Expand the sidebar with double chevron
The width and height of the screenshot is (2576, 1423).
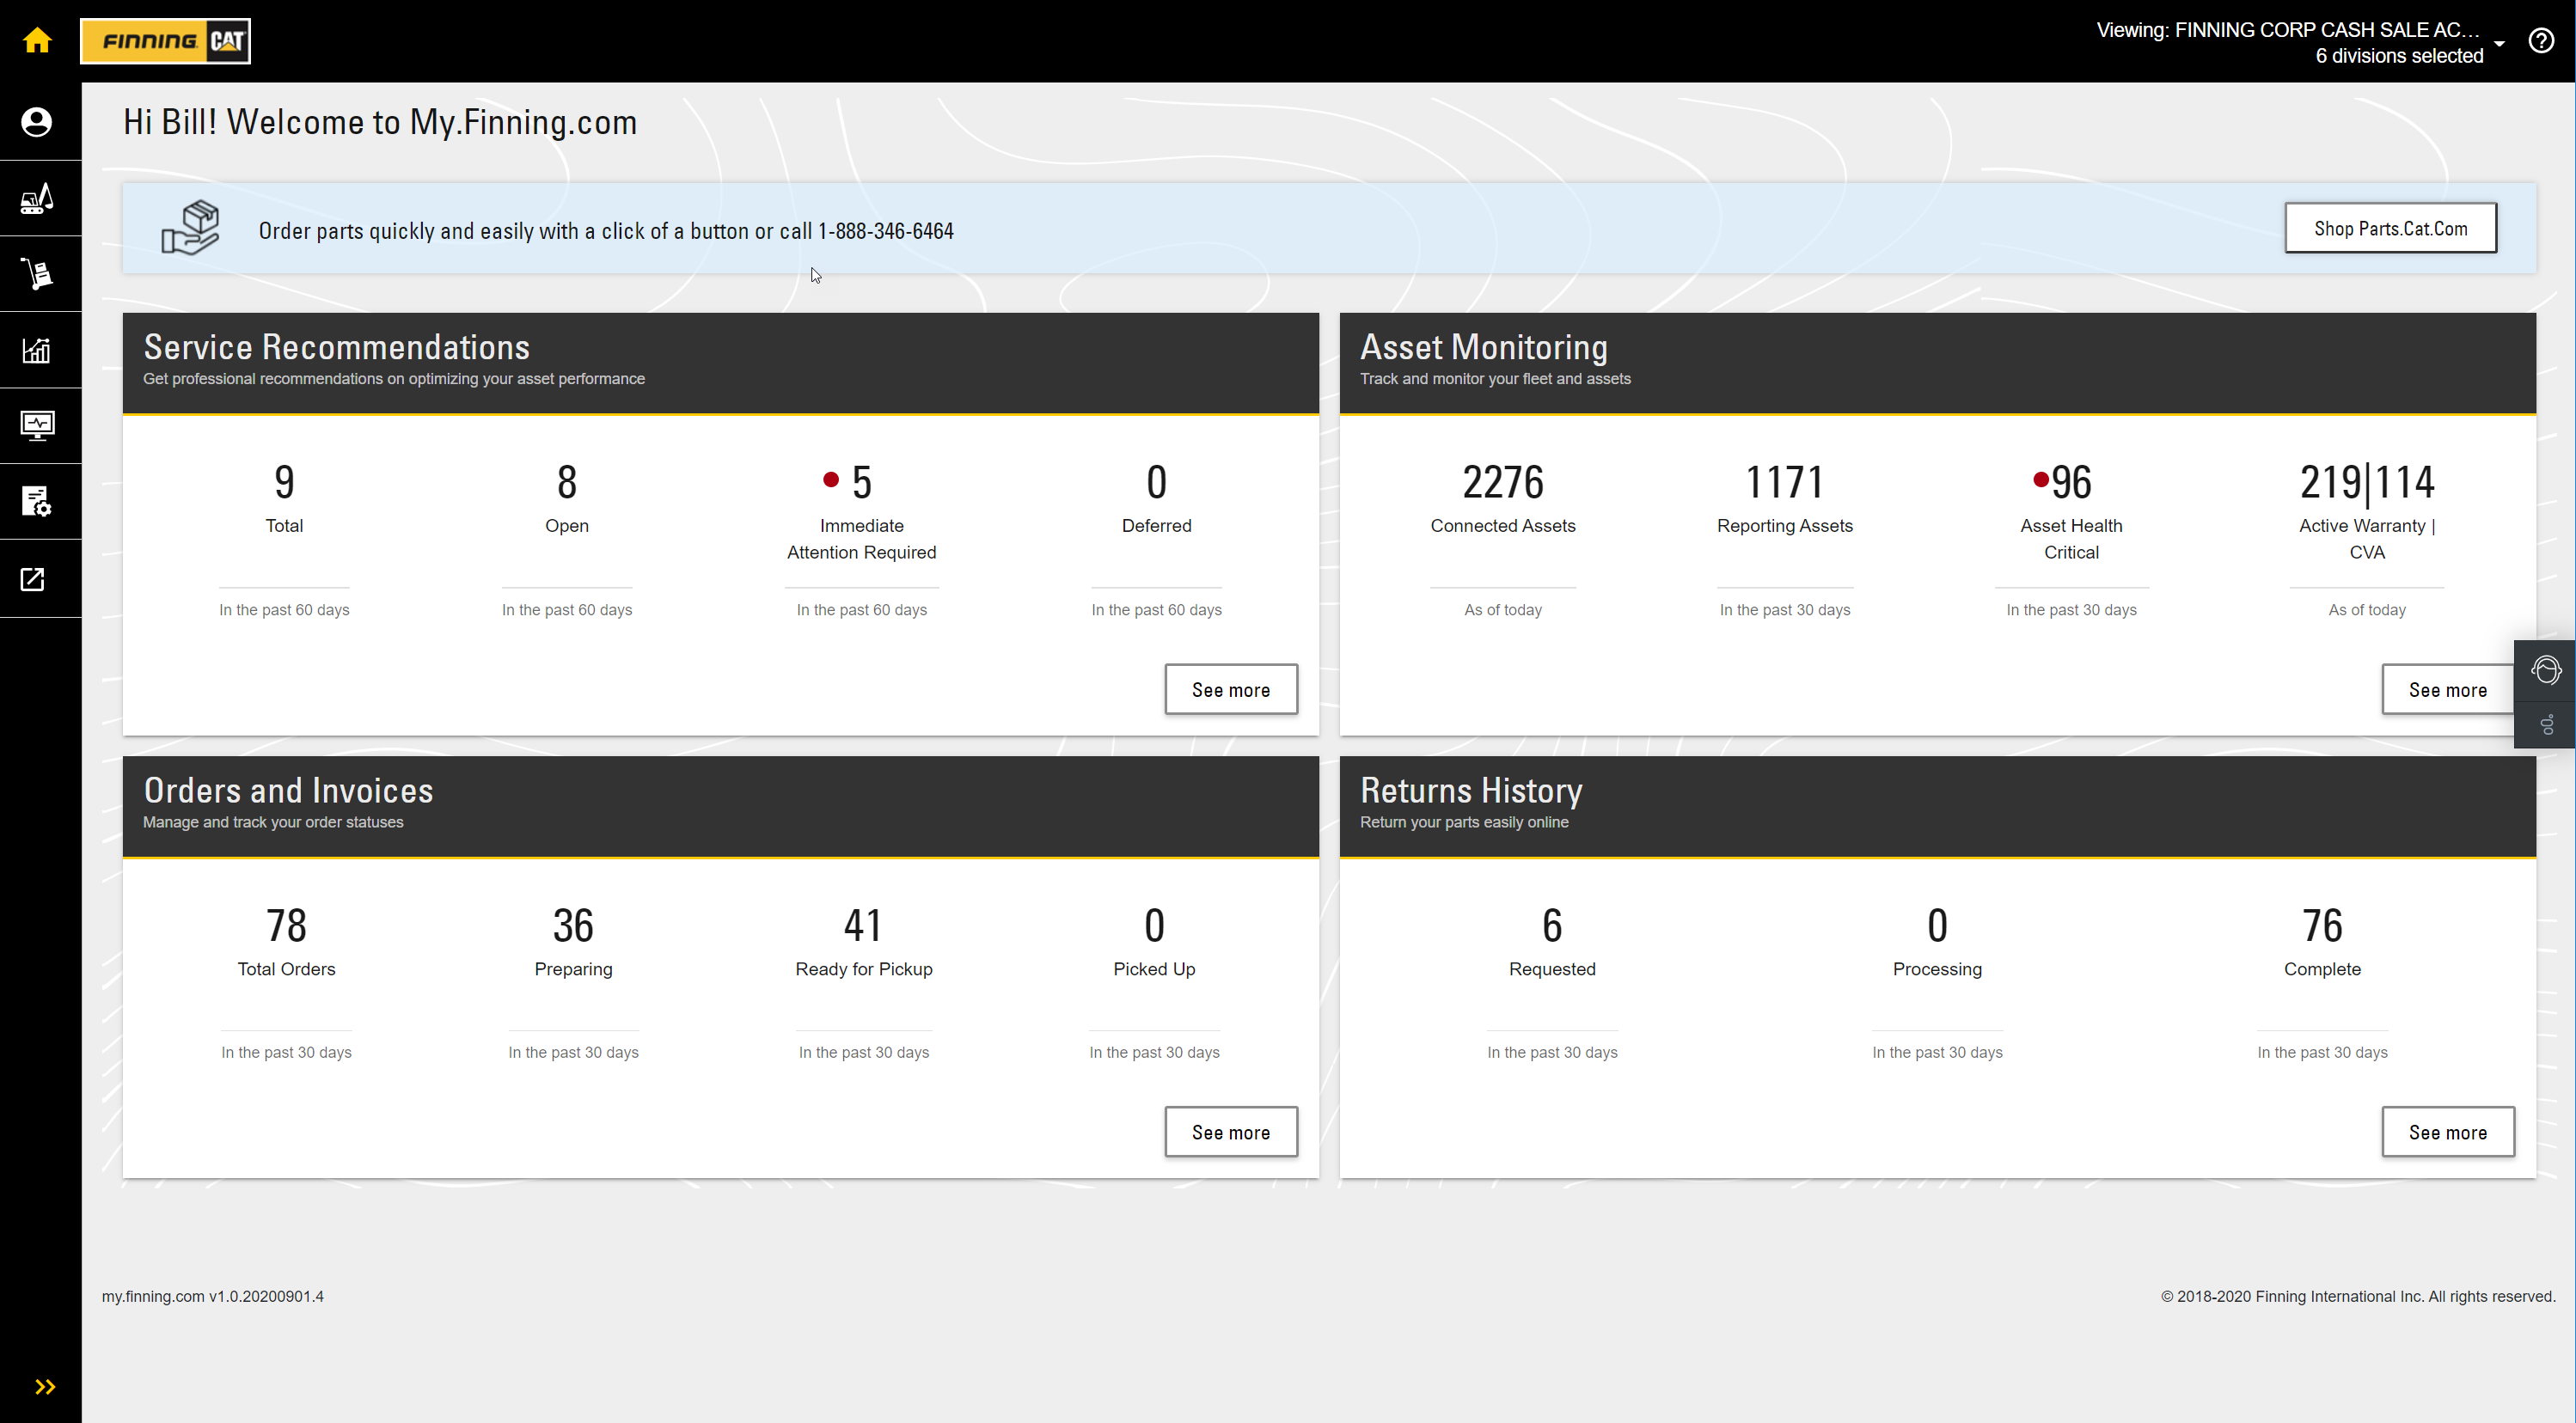45,1386
